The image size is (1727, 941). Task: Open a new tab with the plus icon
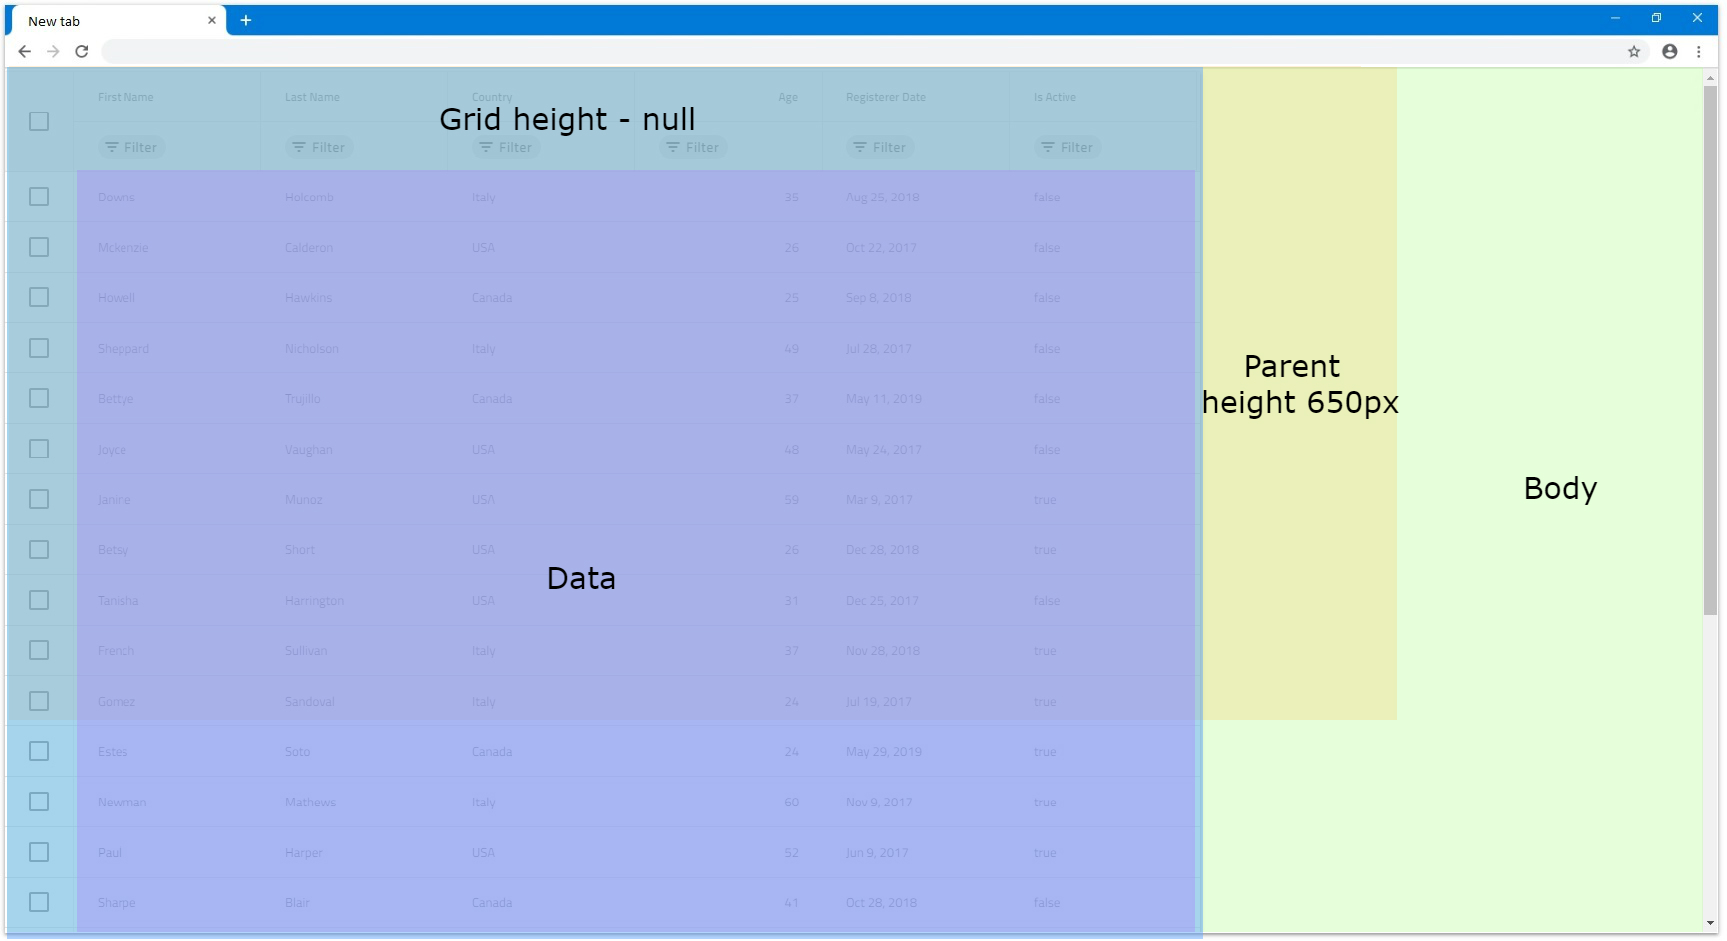pyautogui.click(x=246, y=20)
